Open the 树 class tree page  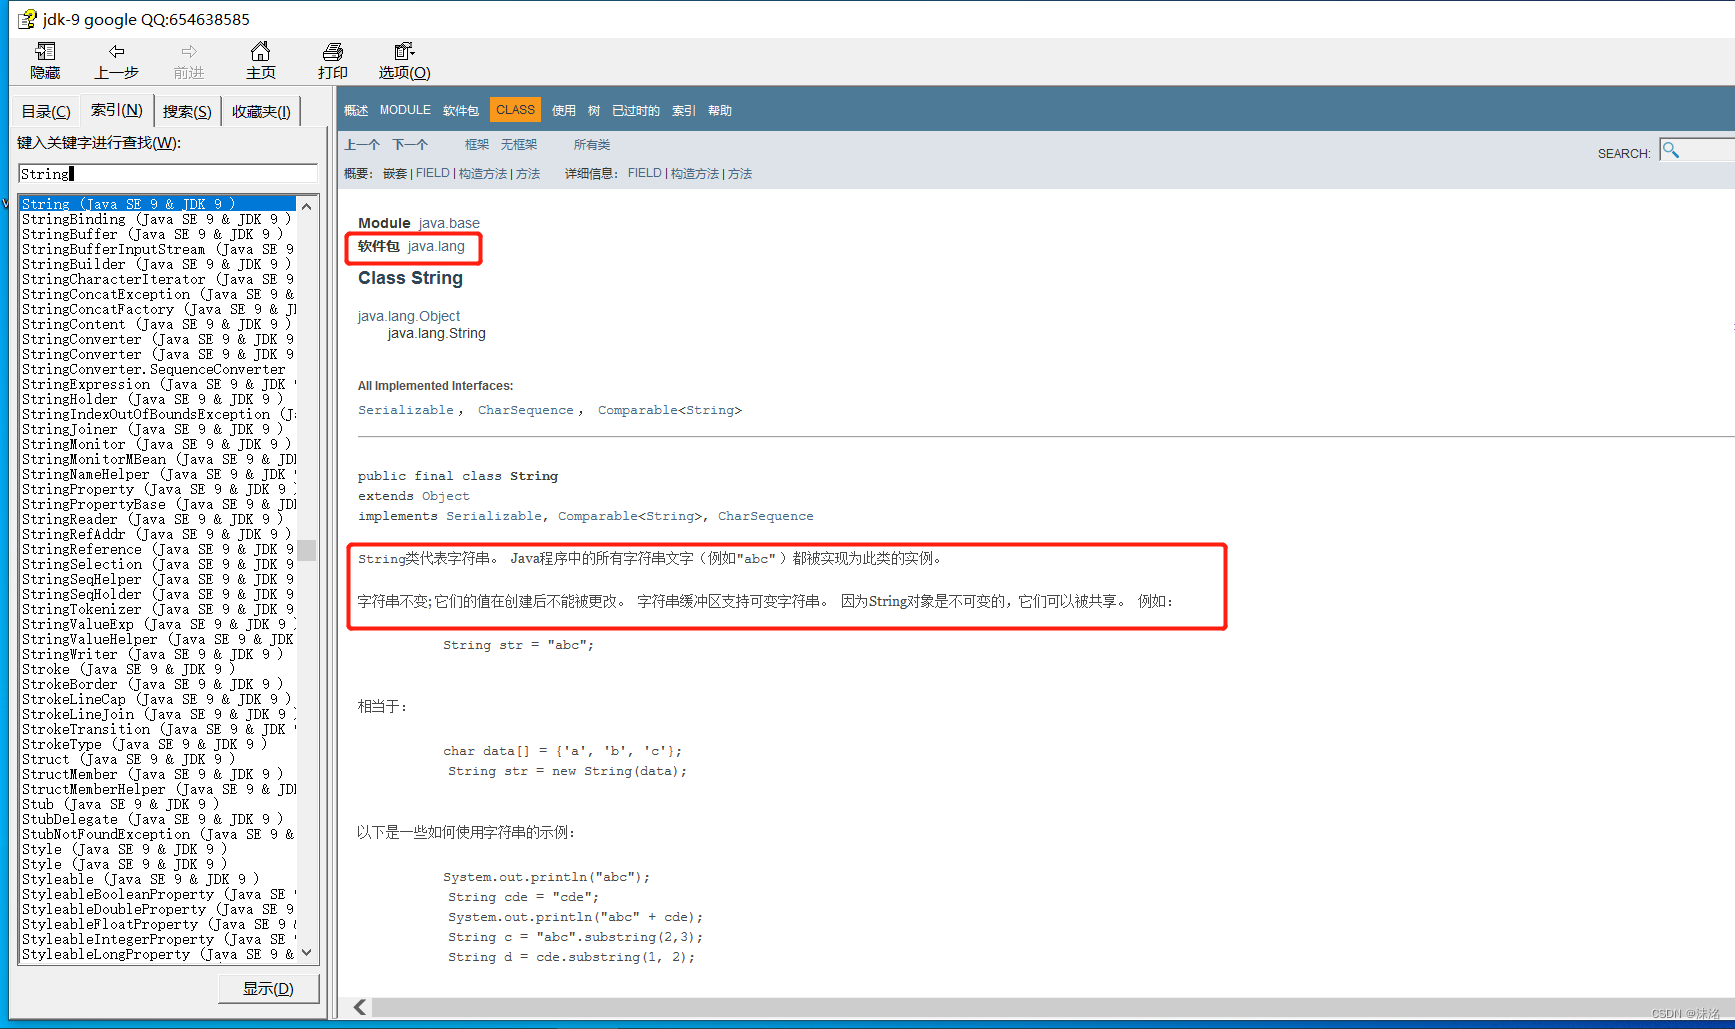coord(593,110)
